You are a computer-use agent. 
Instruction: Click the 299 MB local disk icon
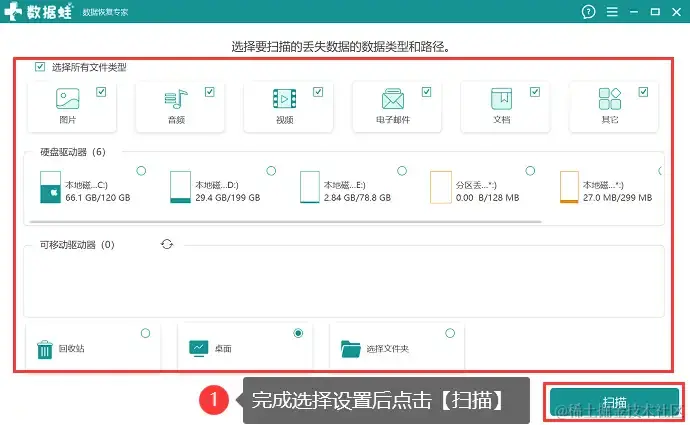pyautogui.click(x=569, y=187)
